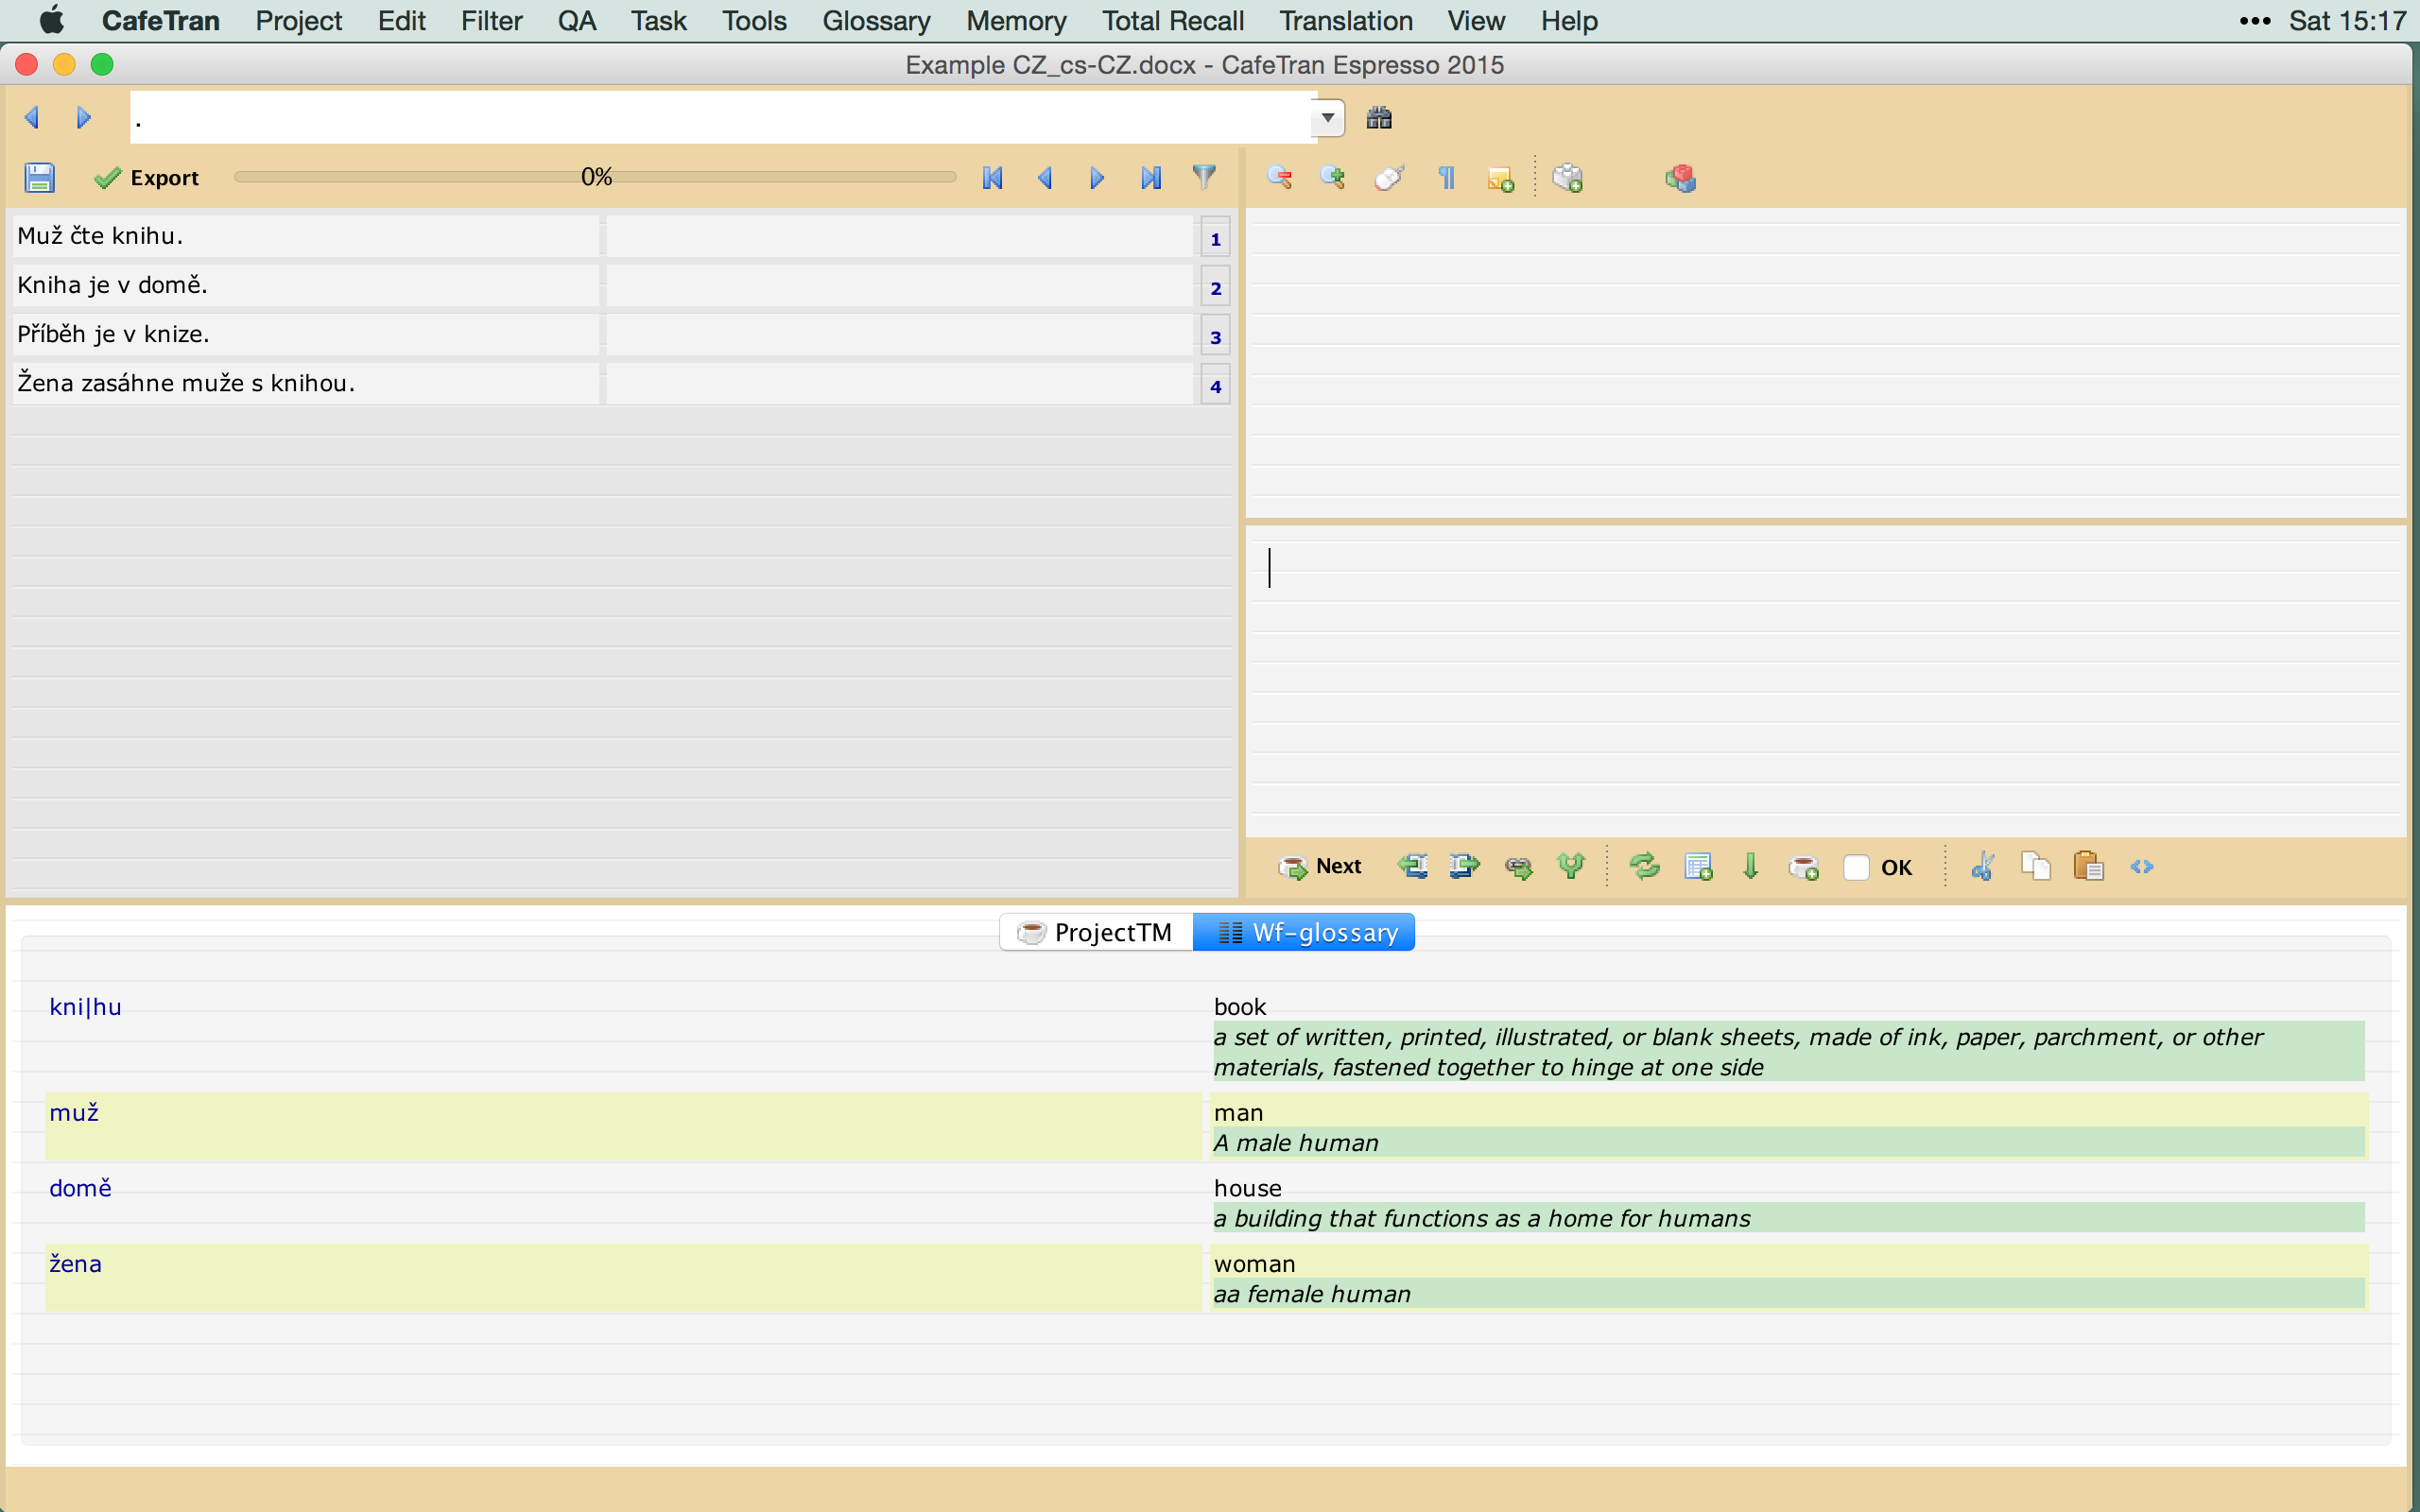Click the binoculars search icon

(1379, 118)
